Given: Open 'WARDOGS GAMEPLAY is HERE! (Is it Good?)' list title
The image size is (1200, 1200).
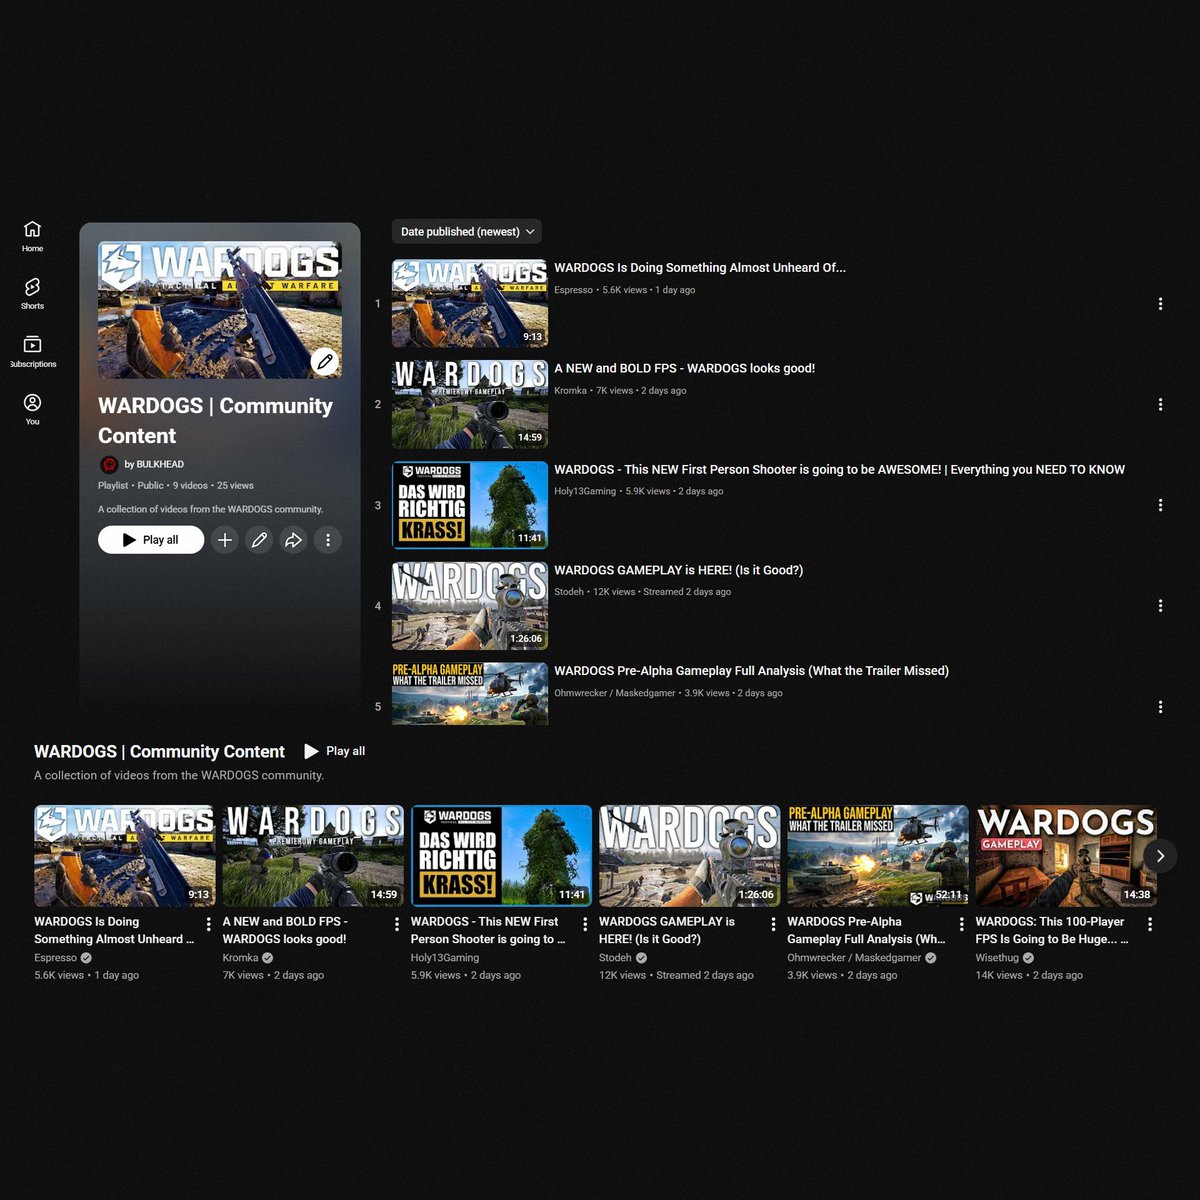Looking at the screenshot, I should [x=679, y=571].
